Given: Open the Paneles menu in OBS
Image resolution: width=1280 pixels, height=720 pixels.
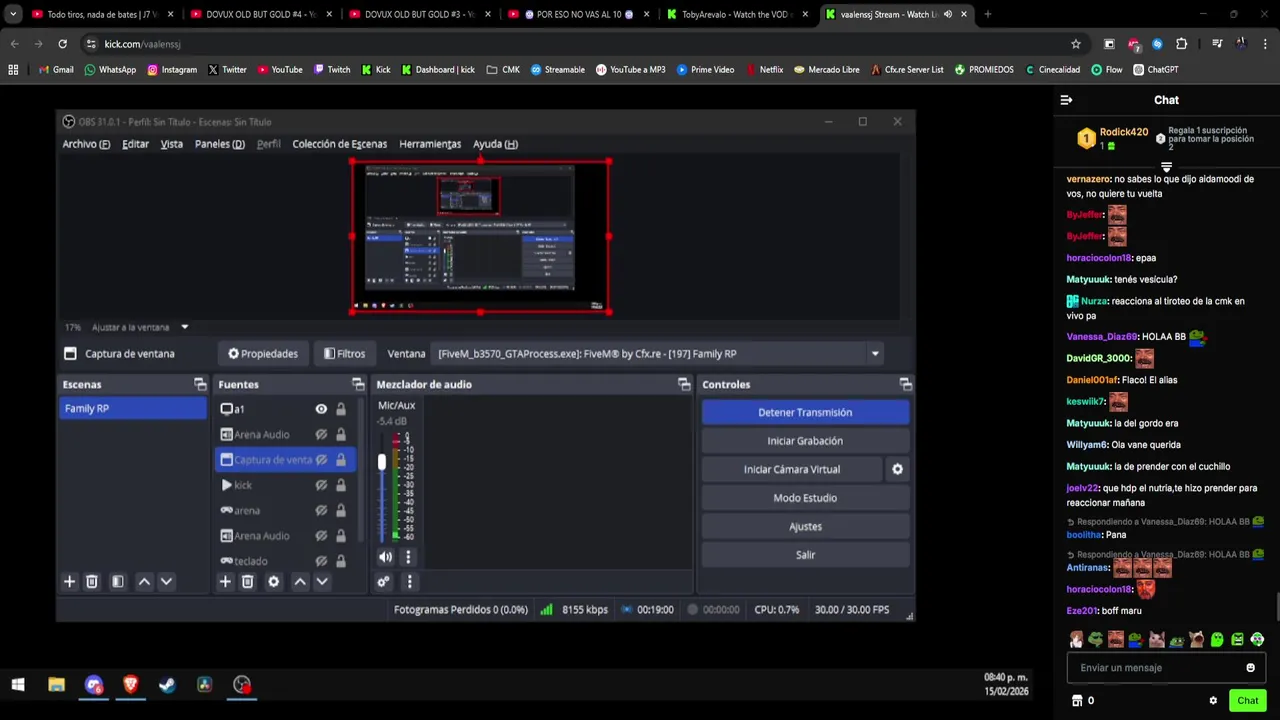Looking at the screenshot, I should click(x=219, y=144).
